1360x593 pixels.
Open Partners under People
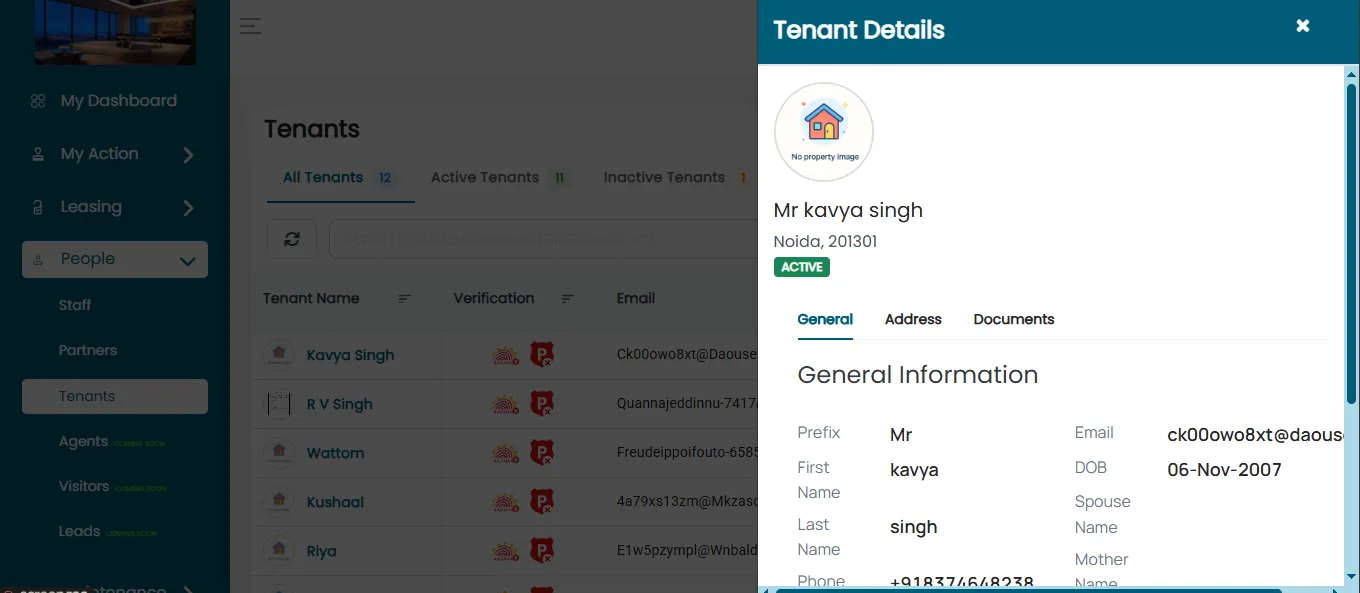coord(88,350)
